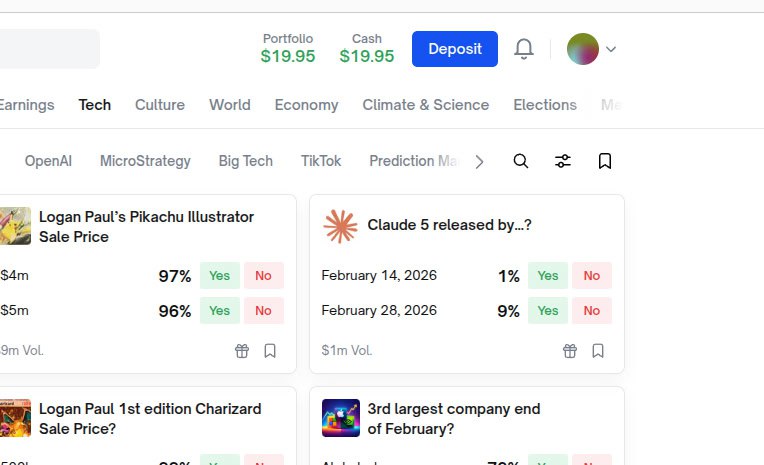Open the Portfolio balance
This screenshot has width=764, height=465.
pyautogui.click(x=288, y=48)
